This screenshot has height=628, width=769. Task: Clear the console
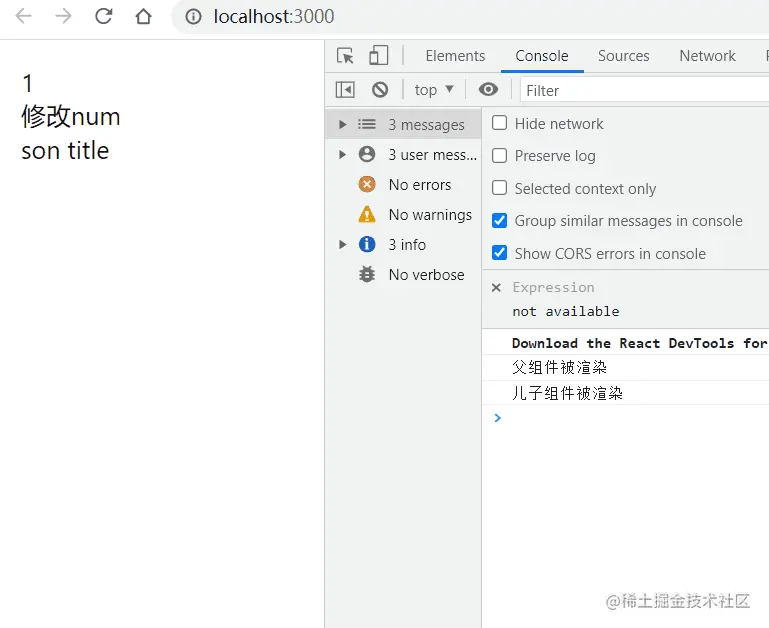(x=380, y=90)
